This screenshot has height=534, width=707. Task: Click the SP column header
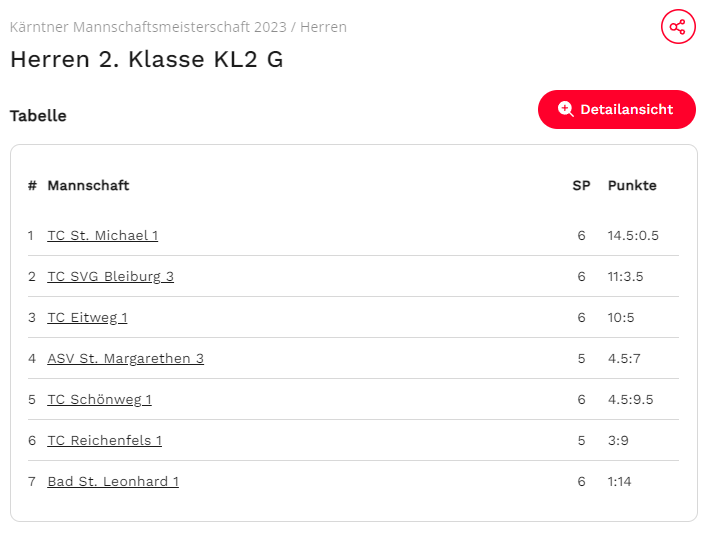581,185
